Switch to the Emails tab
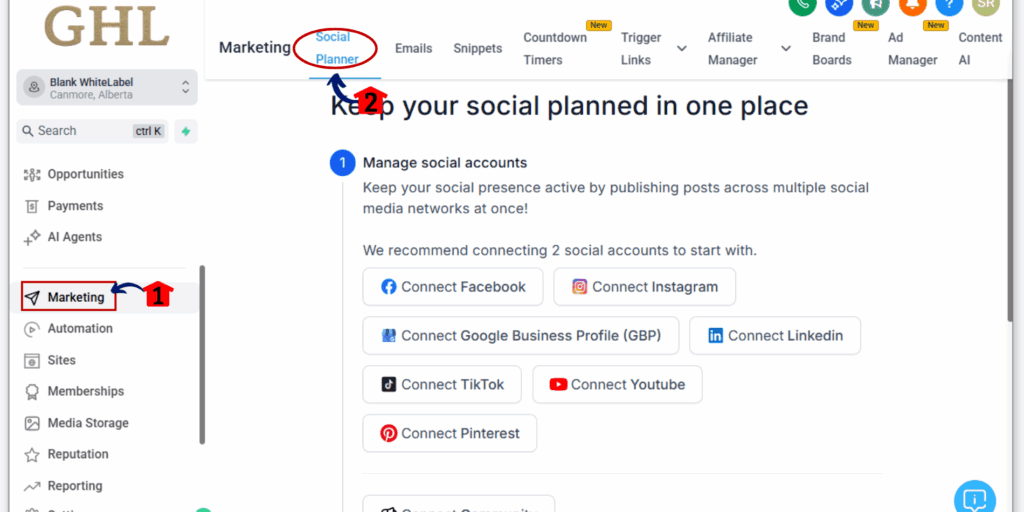The width and height of the screenshot is (1024, 512). pos(413,48)
